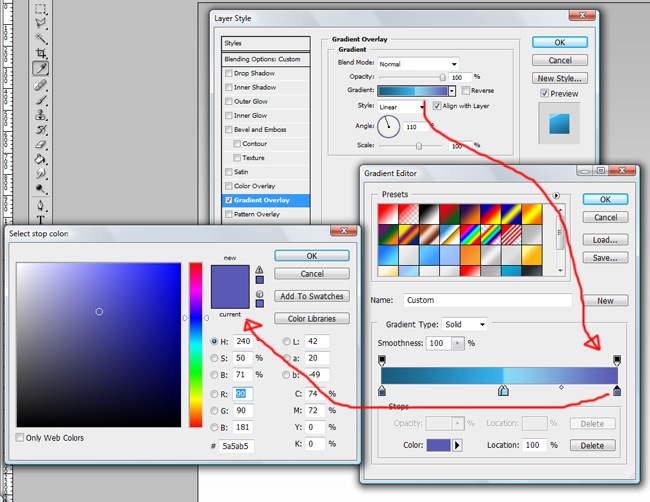Image resolution: width=650 pixels, height=502 pixels.
Task: Select the Crop tool
Action: 41,52
